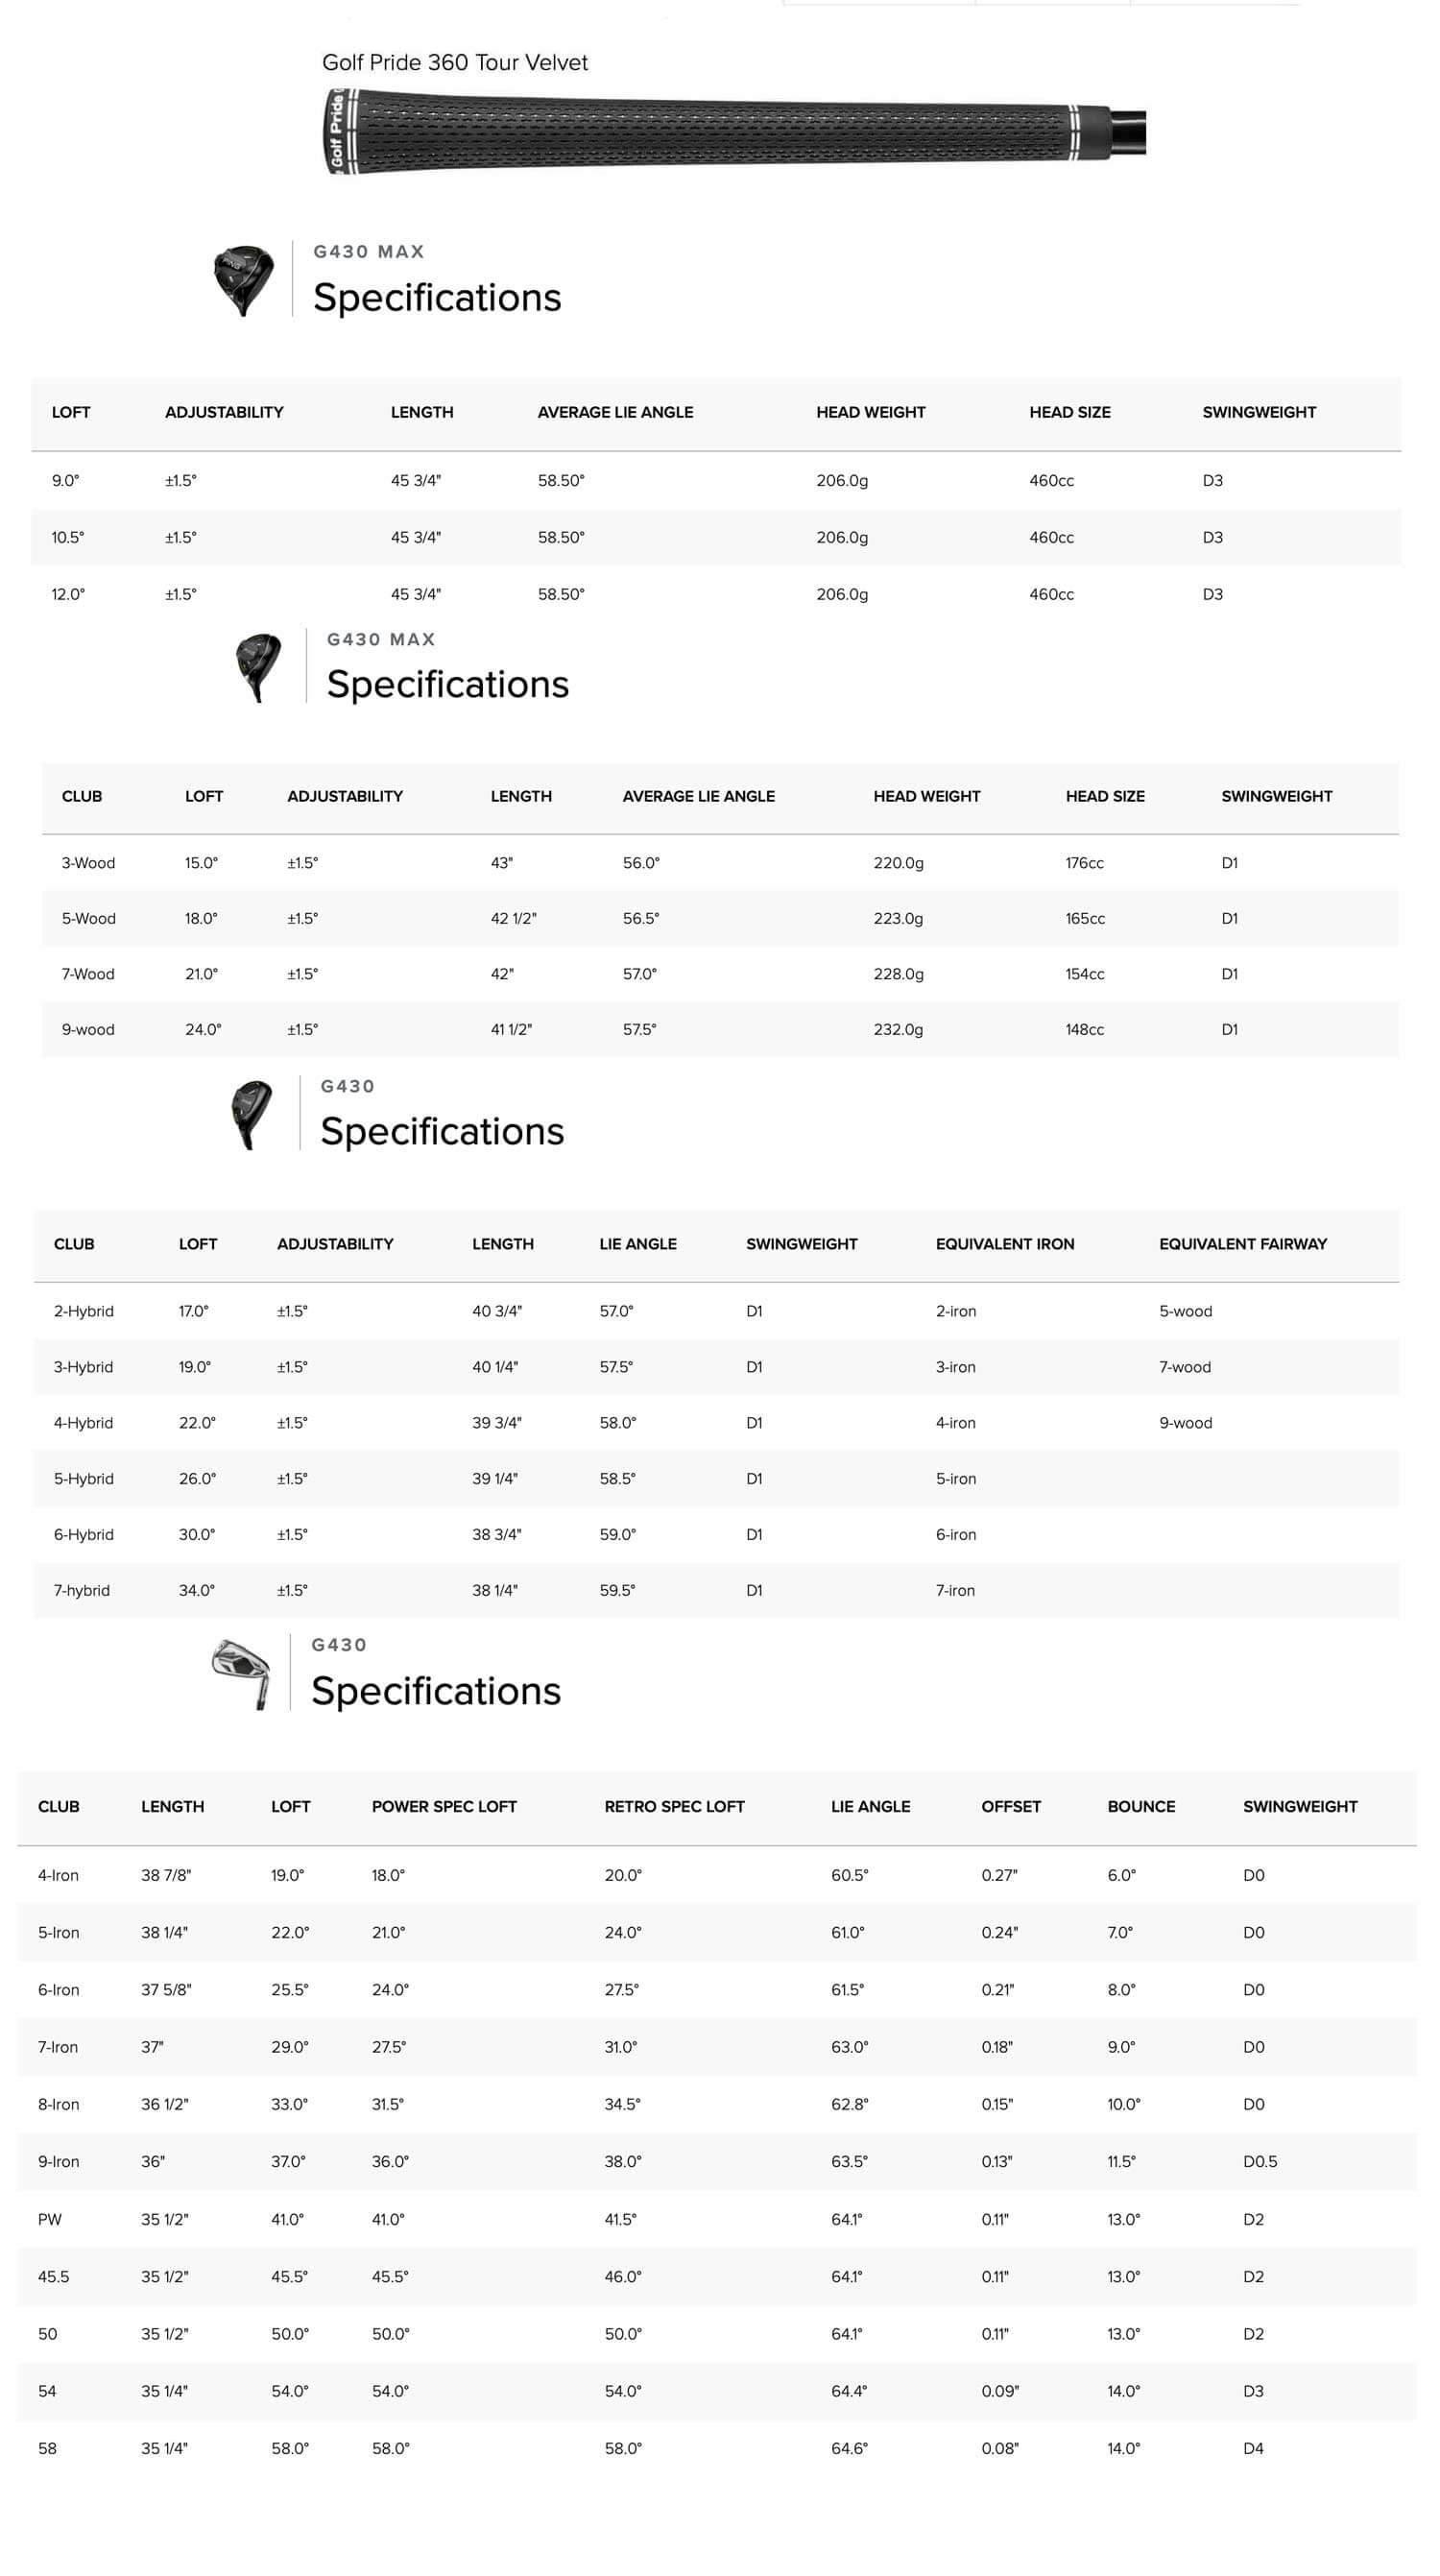1440x2576 pixels.
Task: Select the 7-Iron row label
Action: click(58, 2047)
